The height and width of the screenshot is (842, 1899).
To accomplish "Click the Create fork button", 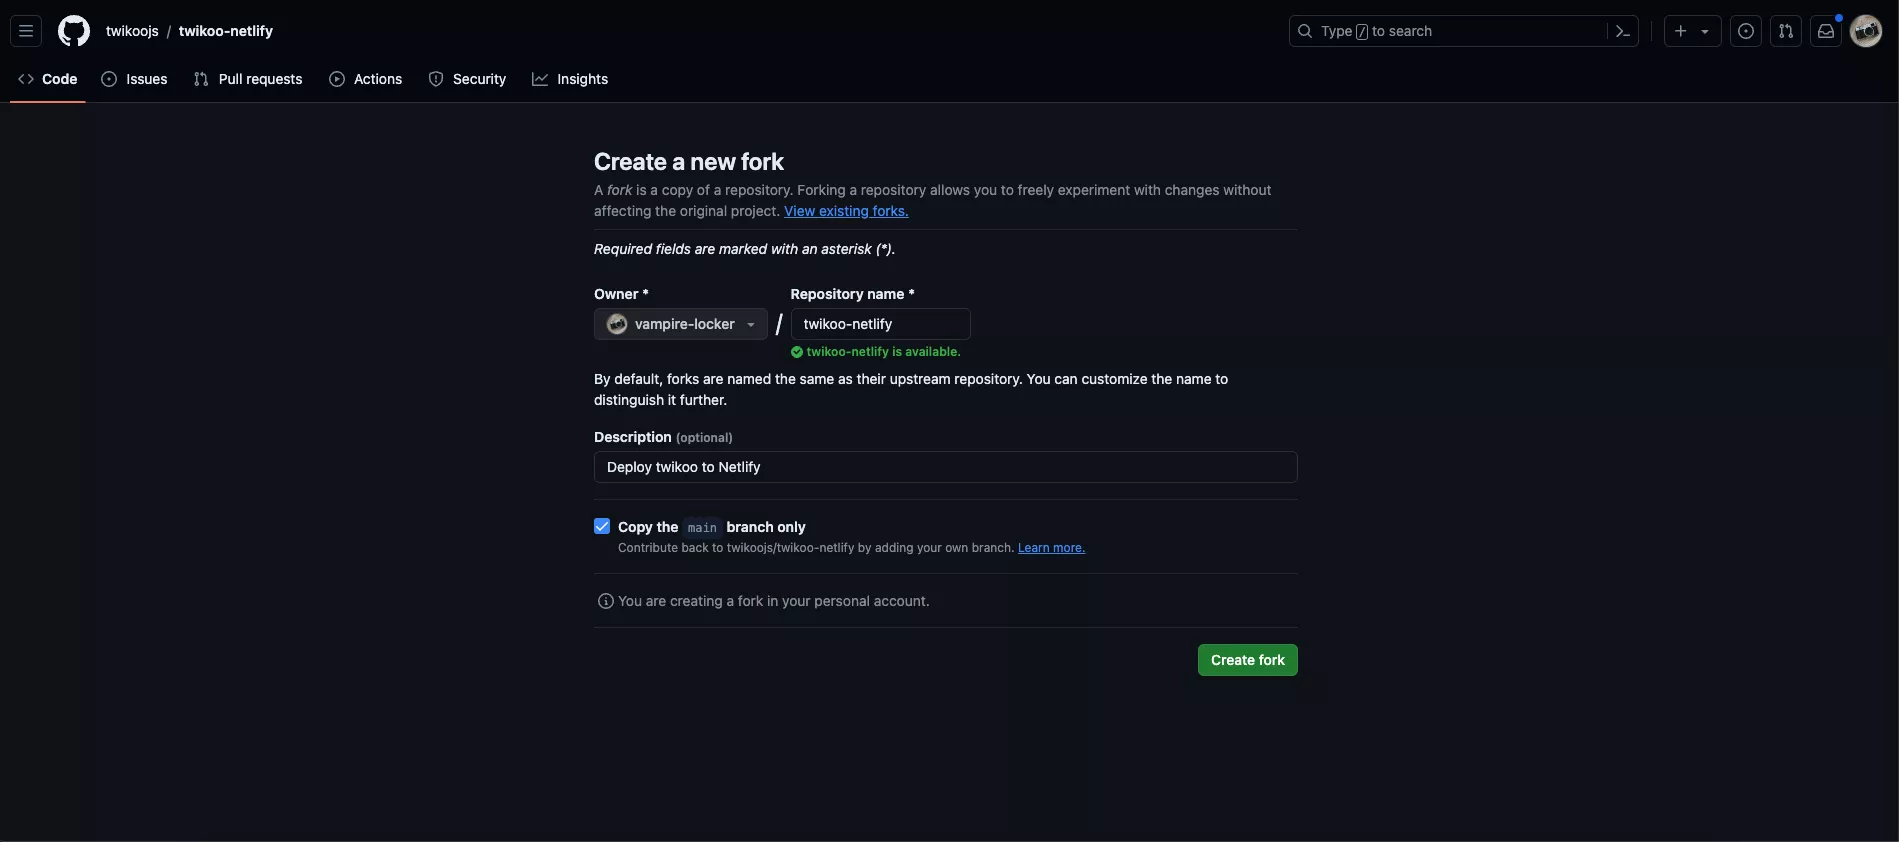I will 1247,660.
